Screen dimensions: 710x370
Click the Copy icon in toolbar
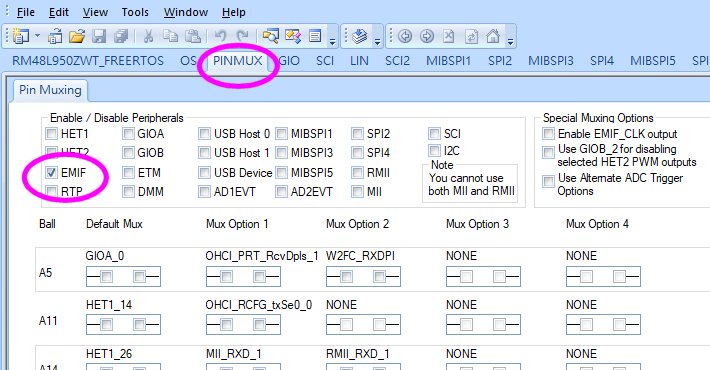point(170,36)
